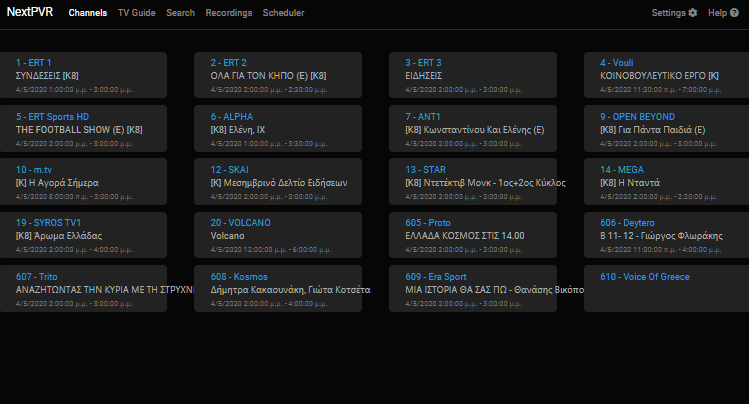Click program ΚΟΙΝΟΒΟΥΛΕΥΤΙΚΟ ΕΡΓΟ [K]

[659, 75]
